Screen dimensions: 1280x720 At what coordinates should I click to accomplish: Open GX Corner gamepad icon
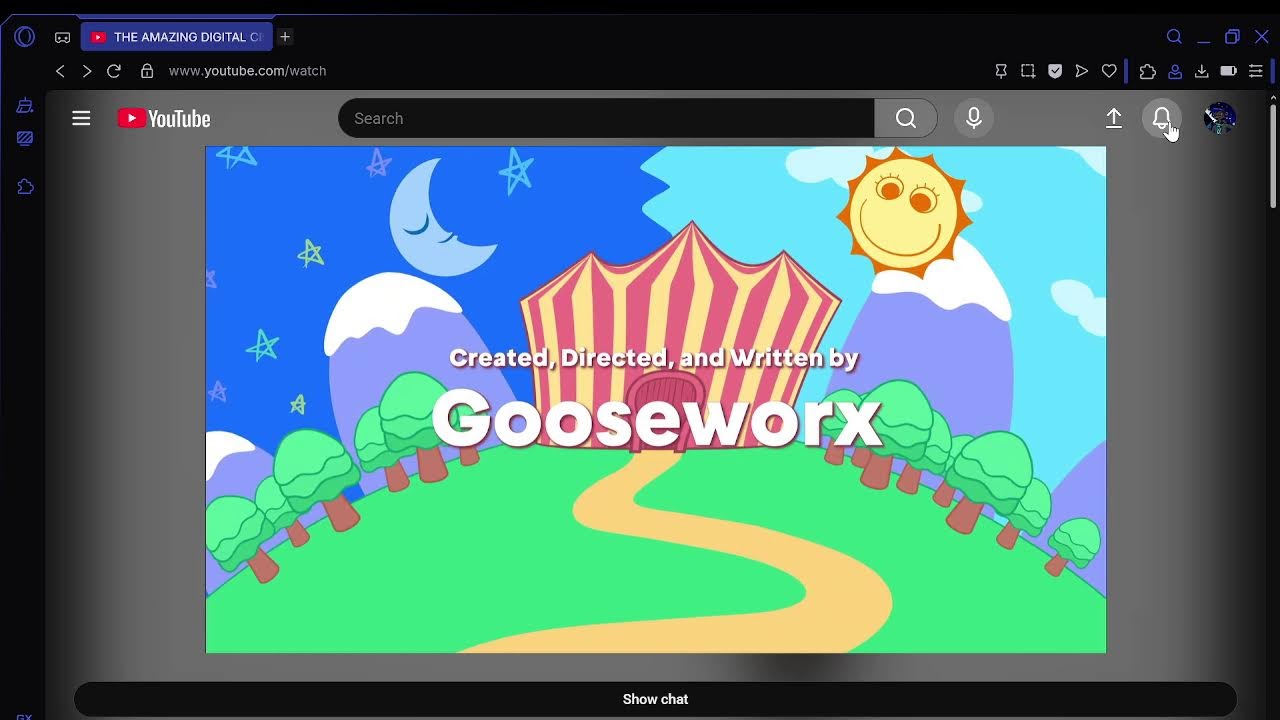point(62,37)
